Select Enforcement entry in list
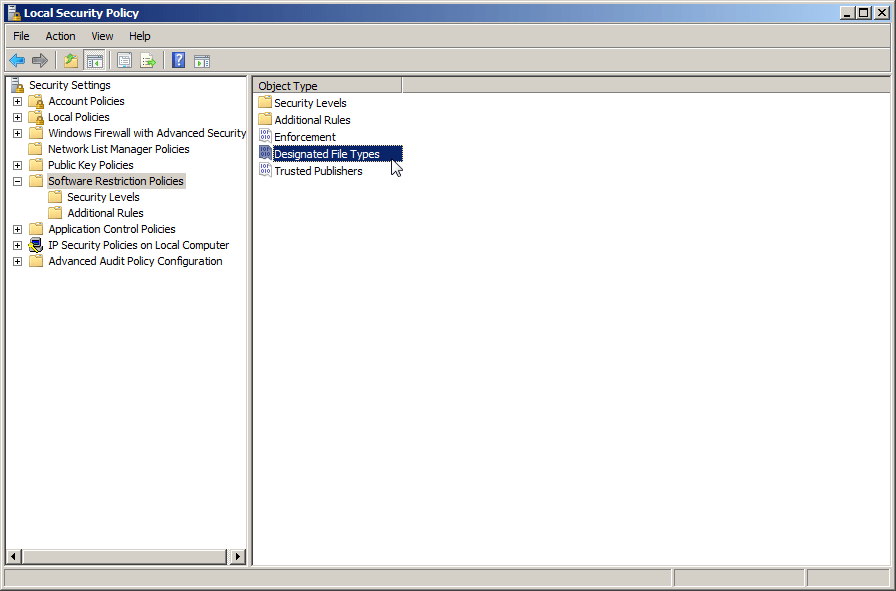This screenshot has height=591, width=896. (x=305, y=137)
